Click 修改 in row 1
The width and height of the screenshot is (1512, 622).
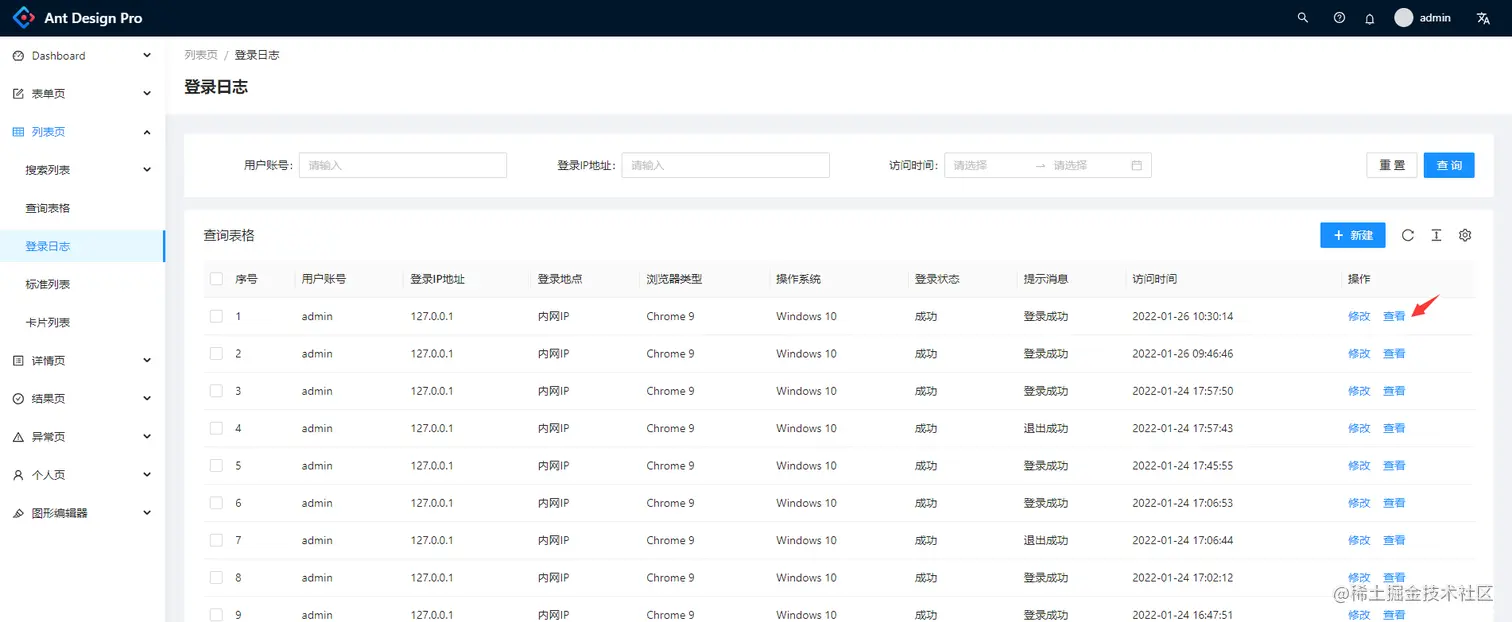(x=1359, y=316)
